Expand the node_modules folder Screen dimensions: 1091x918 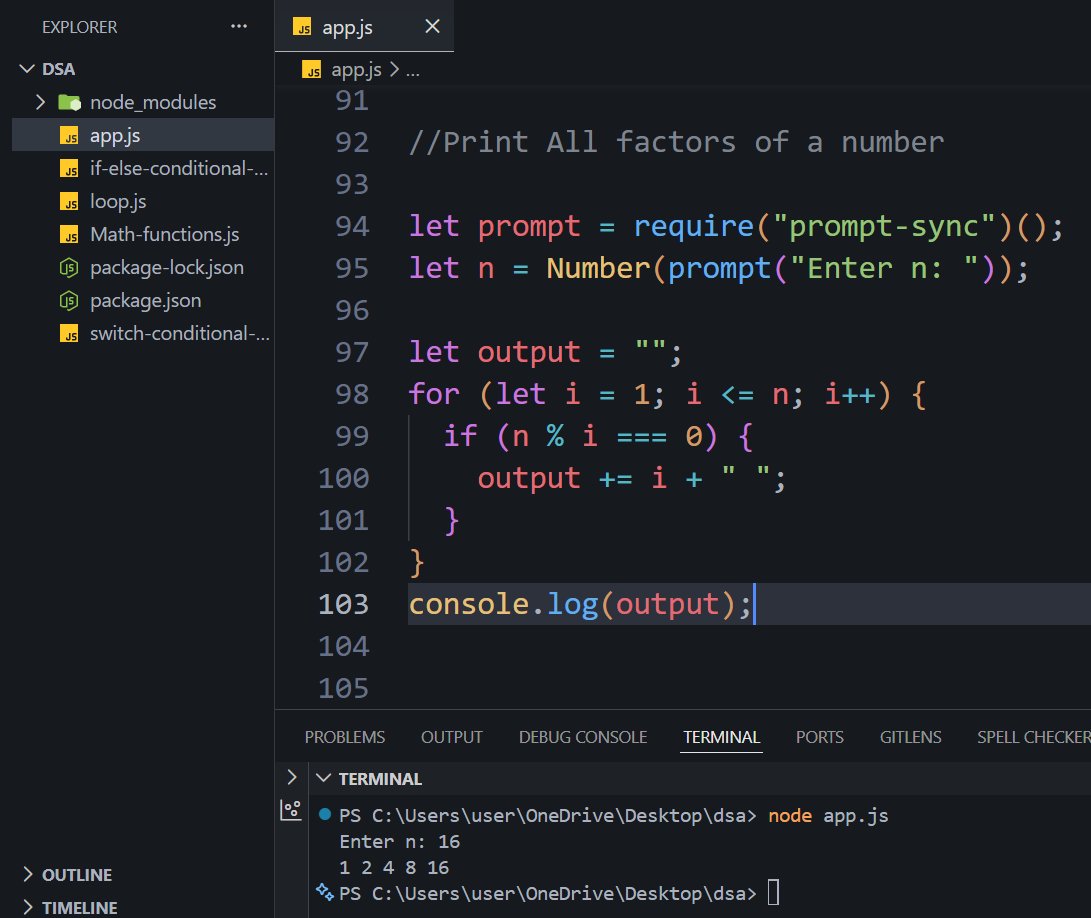(40, 102)
